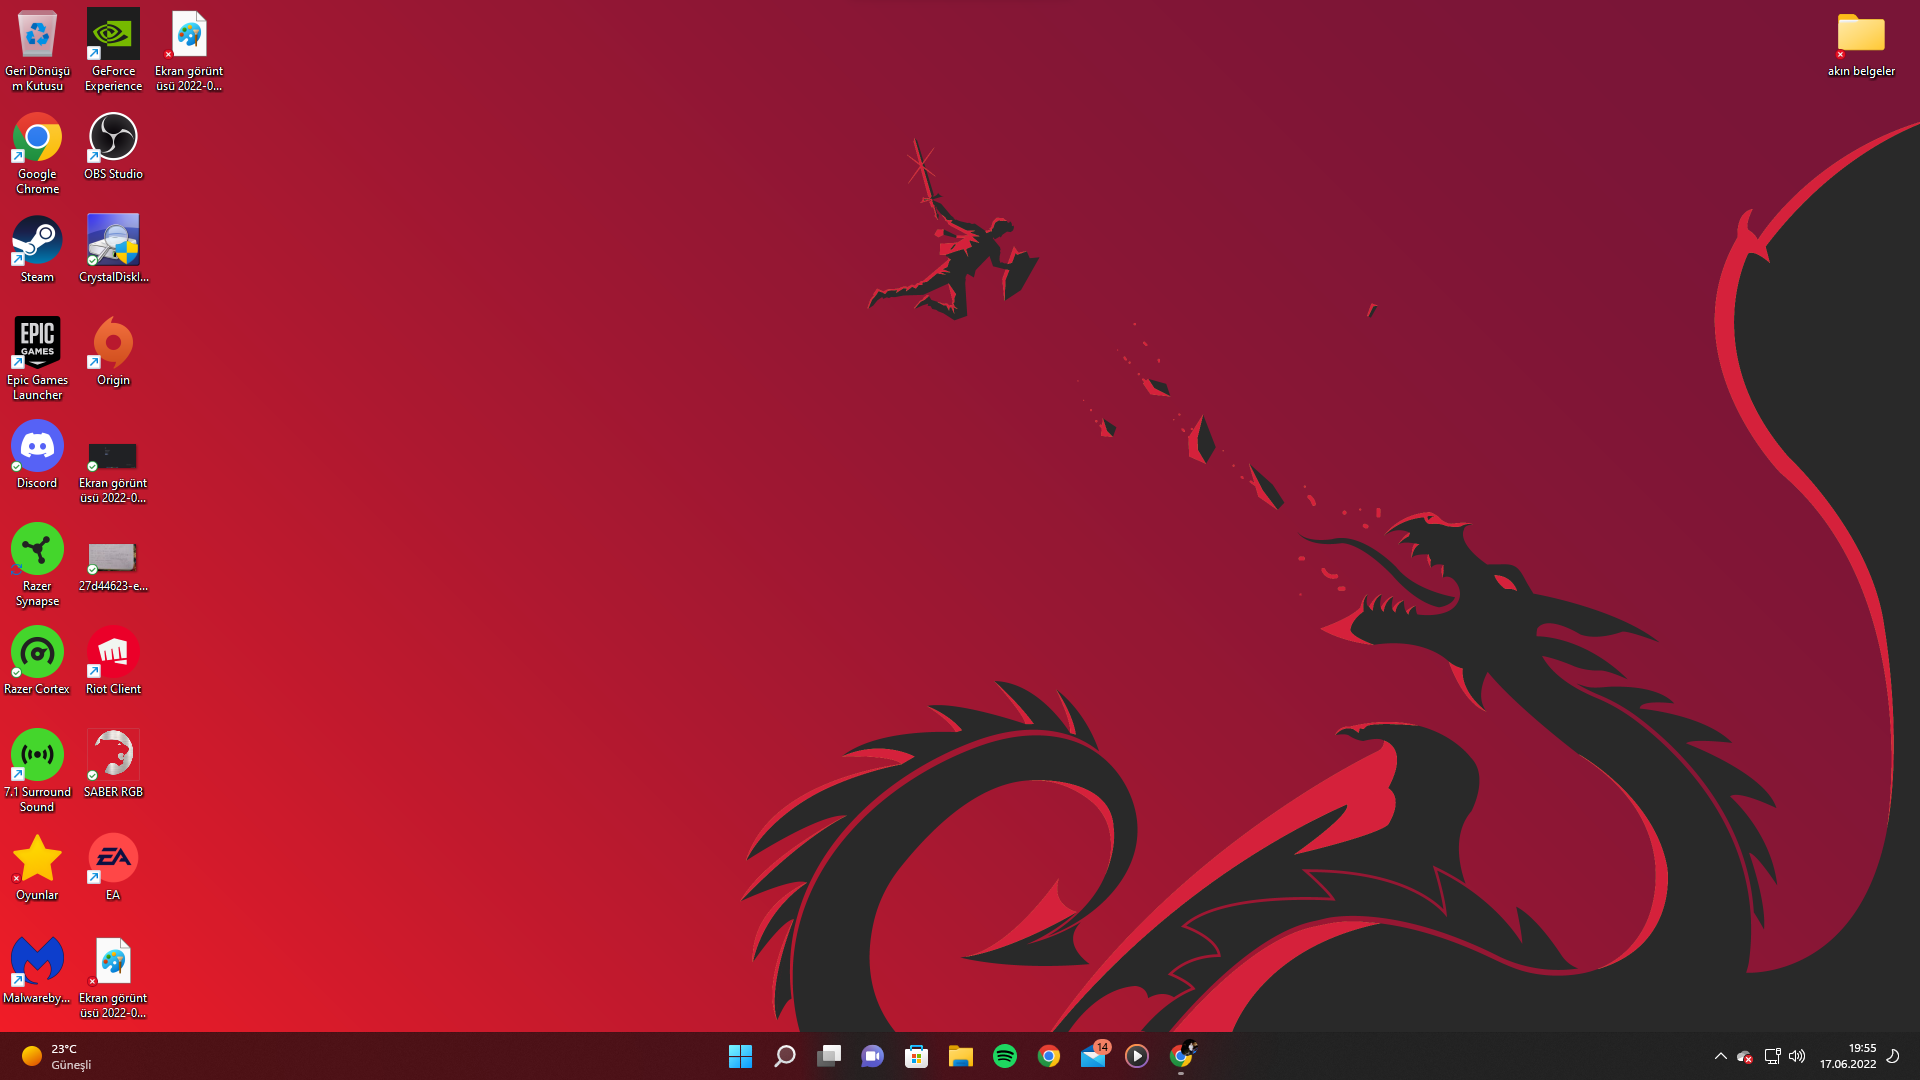
Task: Click the clock showing 19:55
Action: point(1847,1056)
